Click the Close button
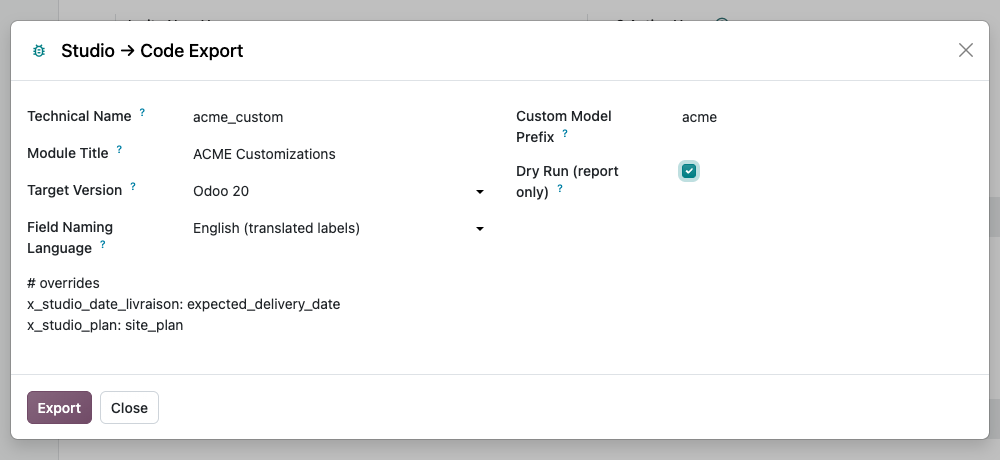This screenshot has width=1000, height=460. point(129,408)
